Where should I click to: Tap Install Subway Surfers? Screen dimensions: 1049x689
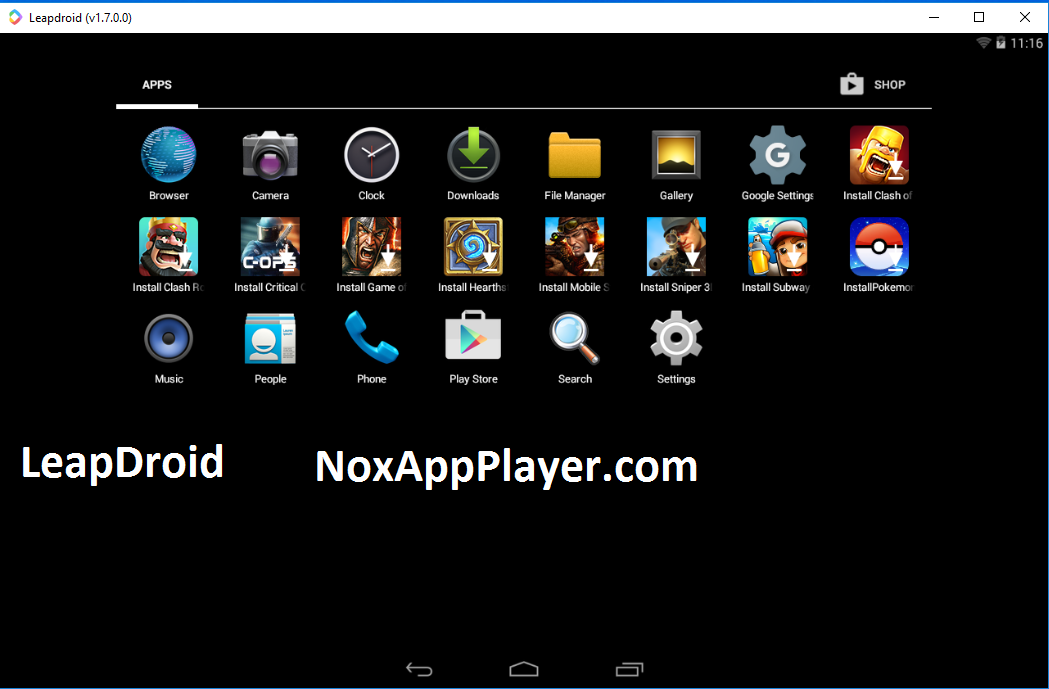[x=777, y=246]
